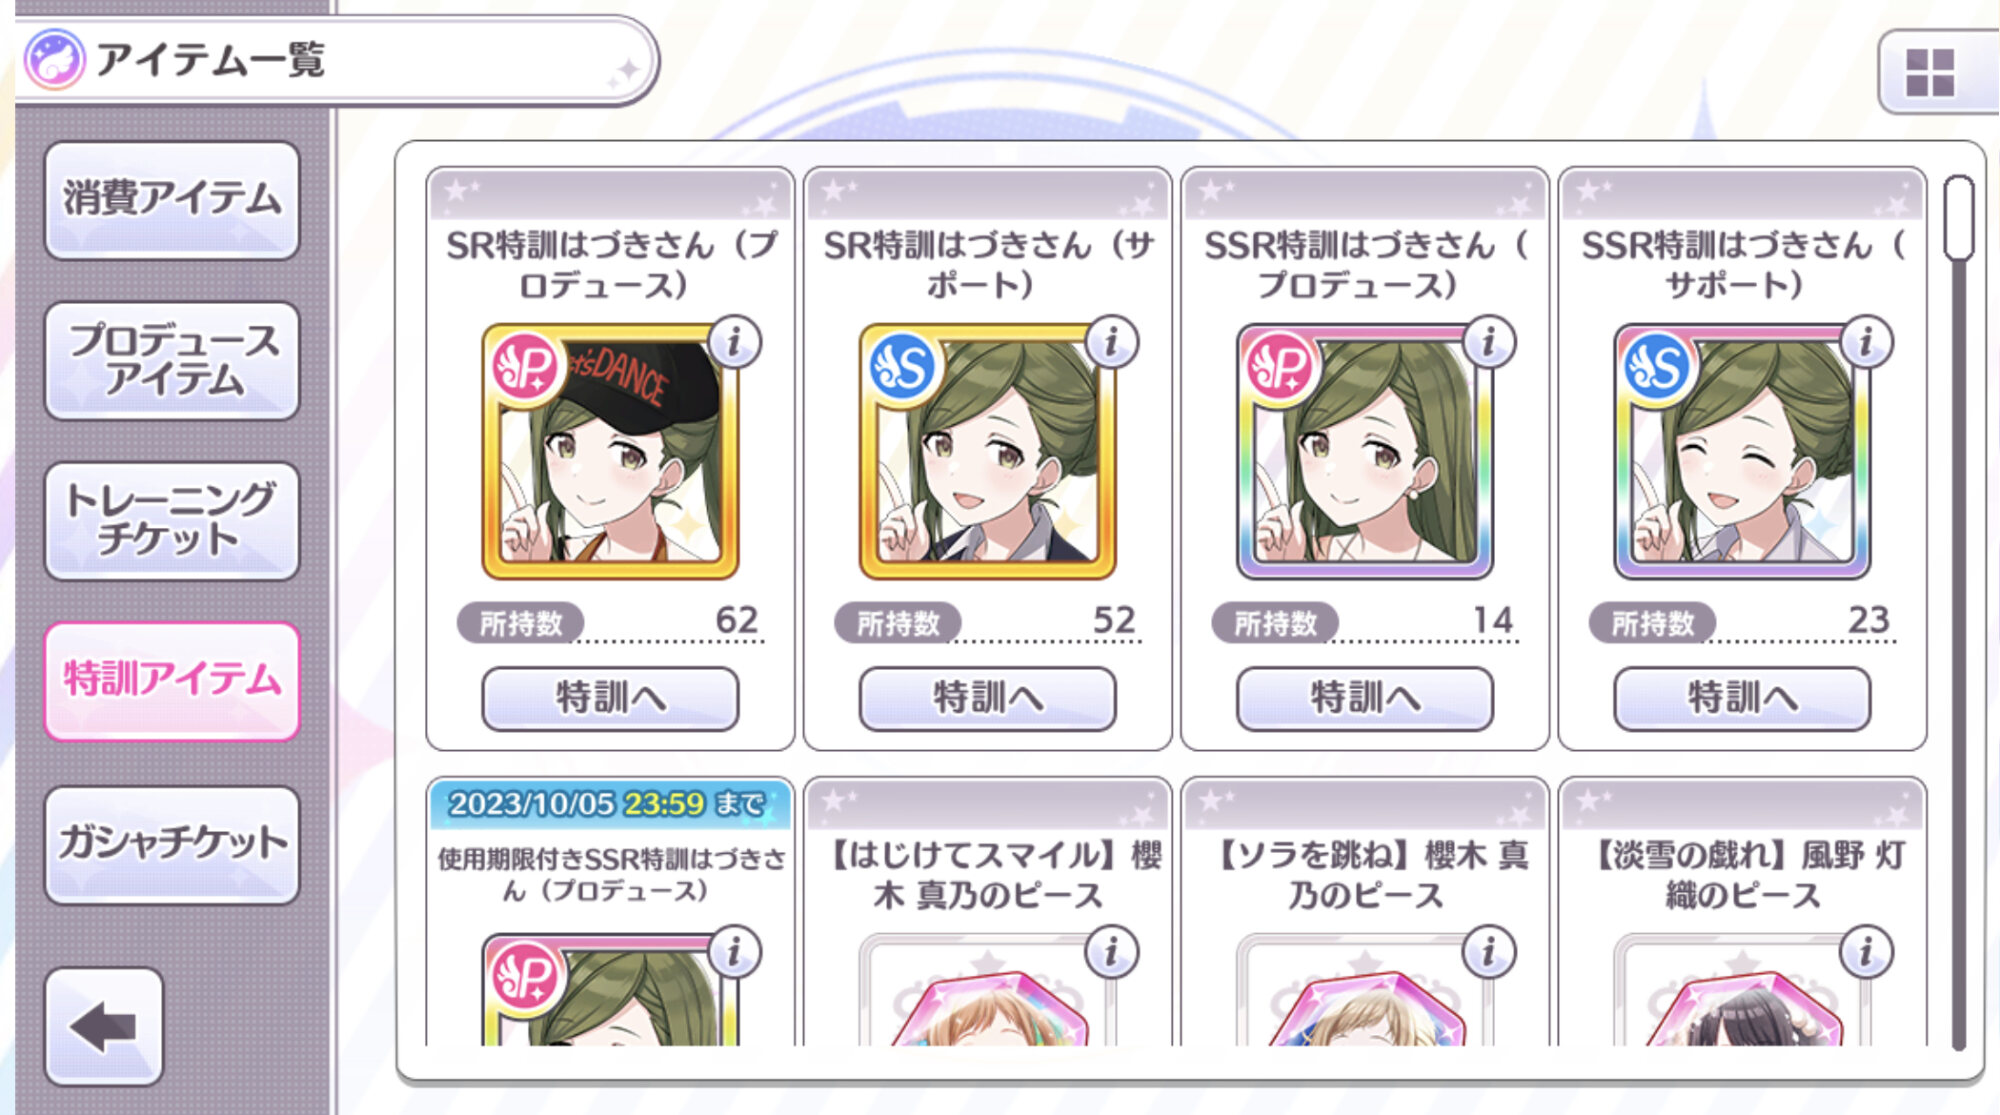
Task: Open info for 使用期限付きSSR特訓はづきさん
Action: (734, 952)
